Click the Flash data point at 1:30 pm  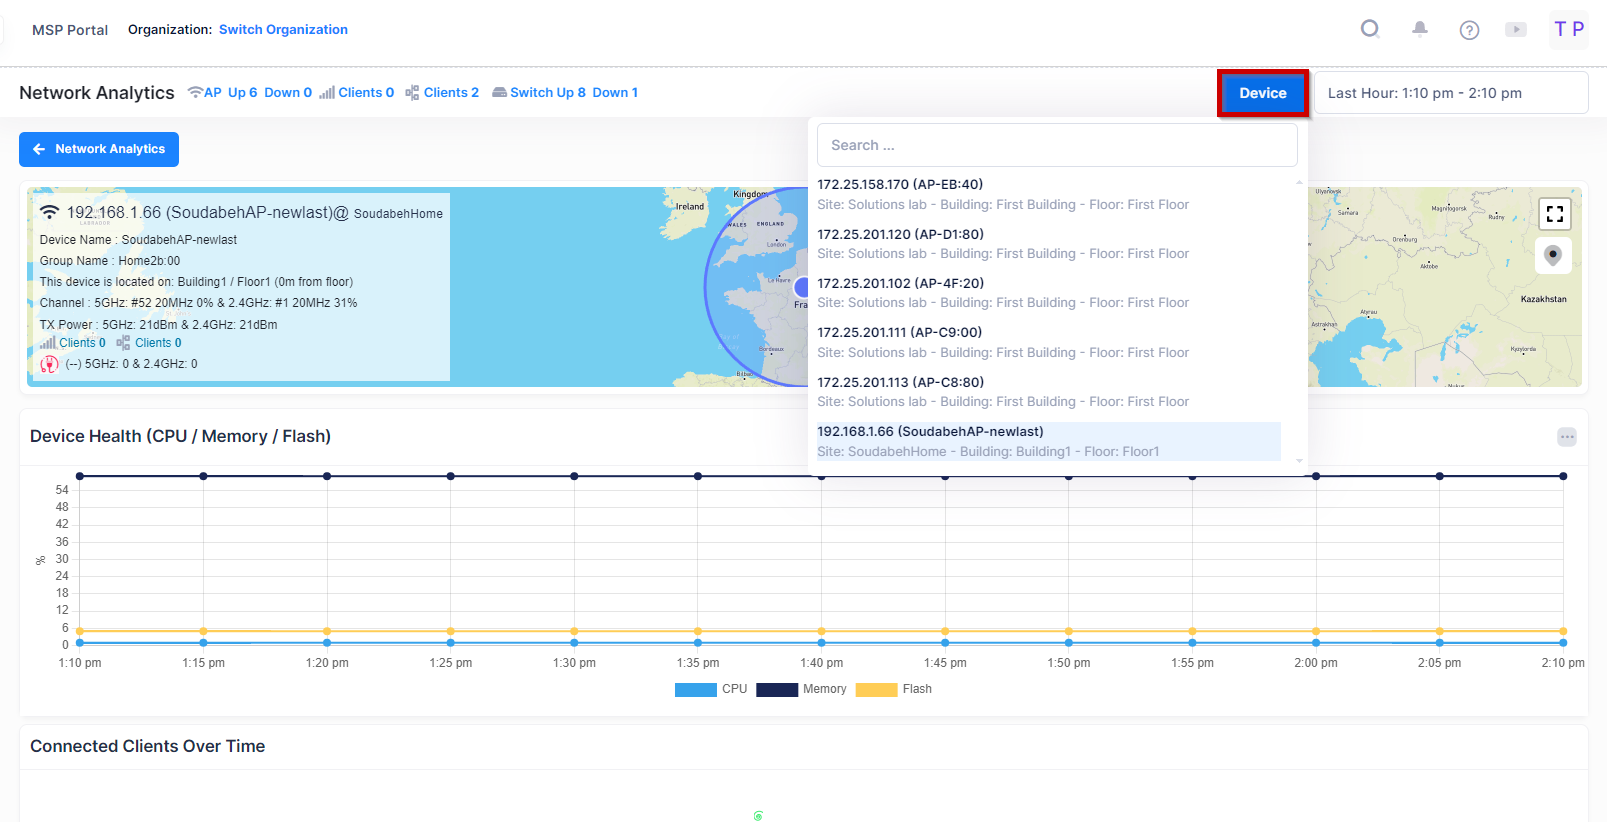574,631
